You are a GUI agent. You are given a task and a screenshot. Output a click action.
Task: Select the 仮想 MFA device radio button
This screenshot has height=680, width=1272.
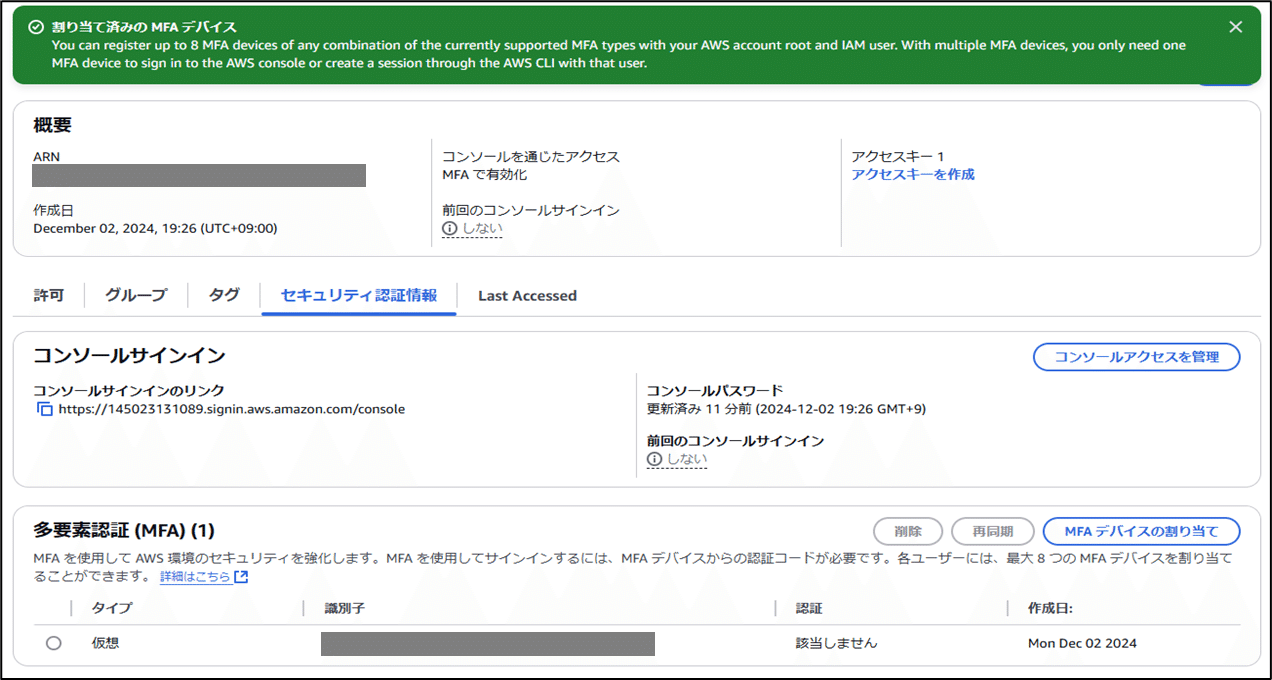click(x=54, y=643)
